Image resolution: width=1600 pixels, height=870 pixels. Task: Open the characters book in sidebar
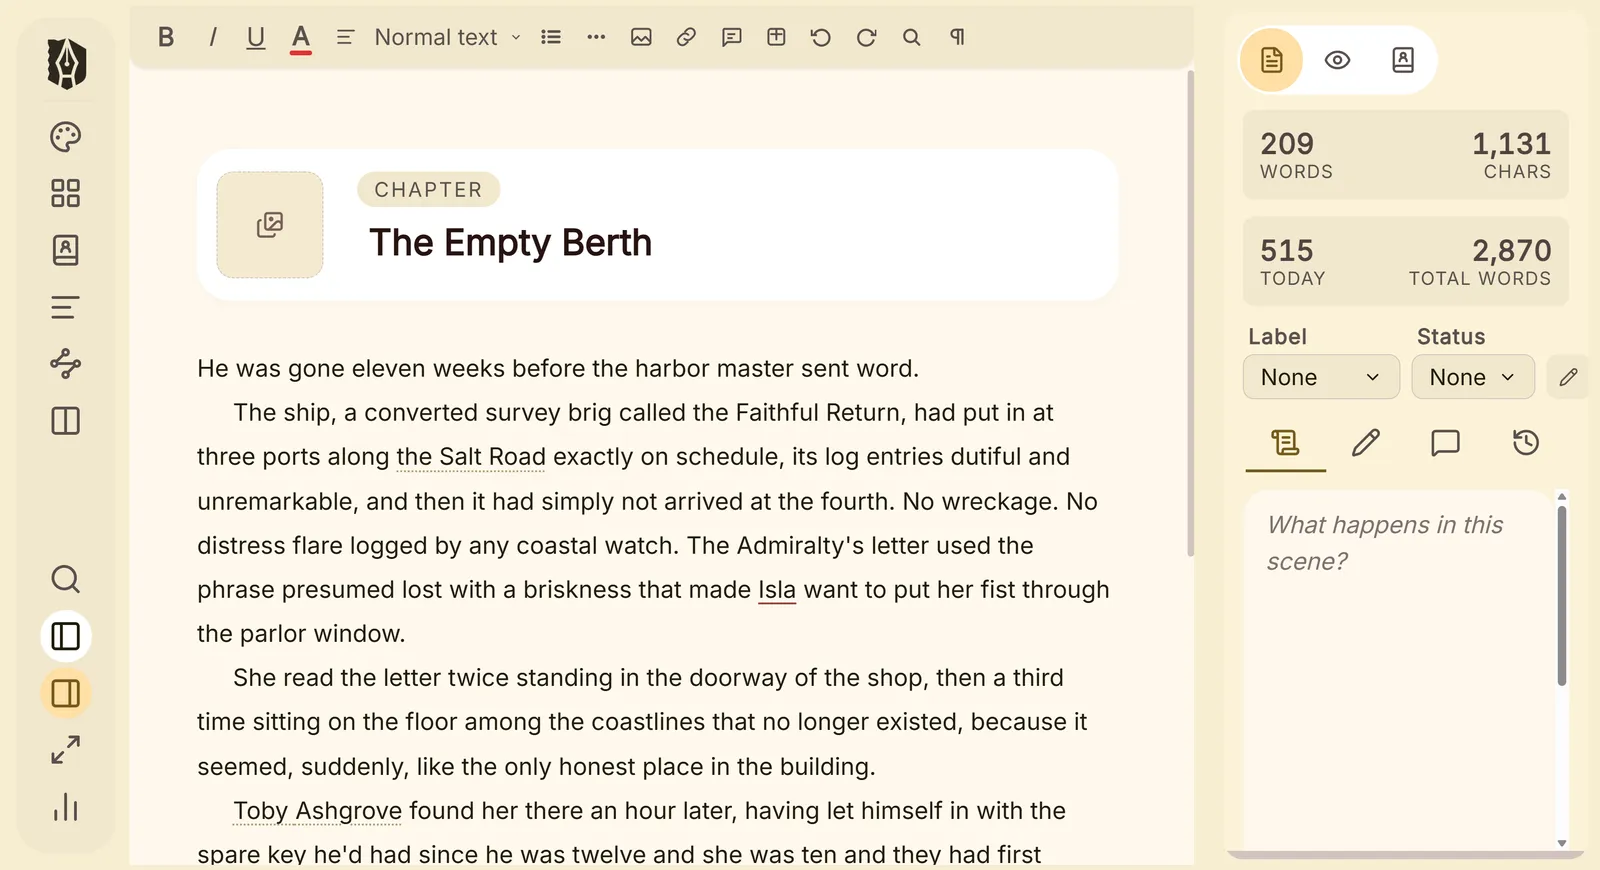click(x=66, y=250)
